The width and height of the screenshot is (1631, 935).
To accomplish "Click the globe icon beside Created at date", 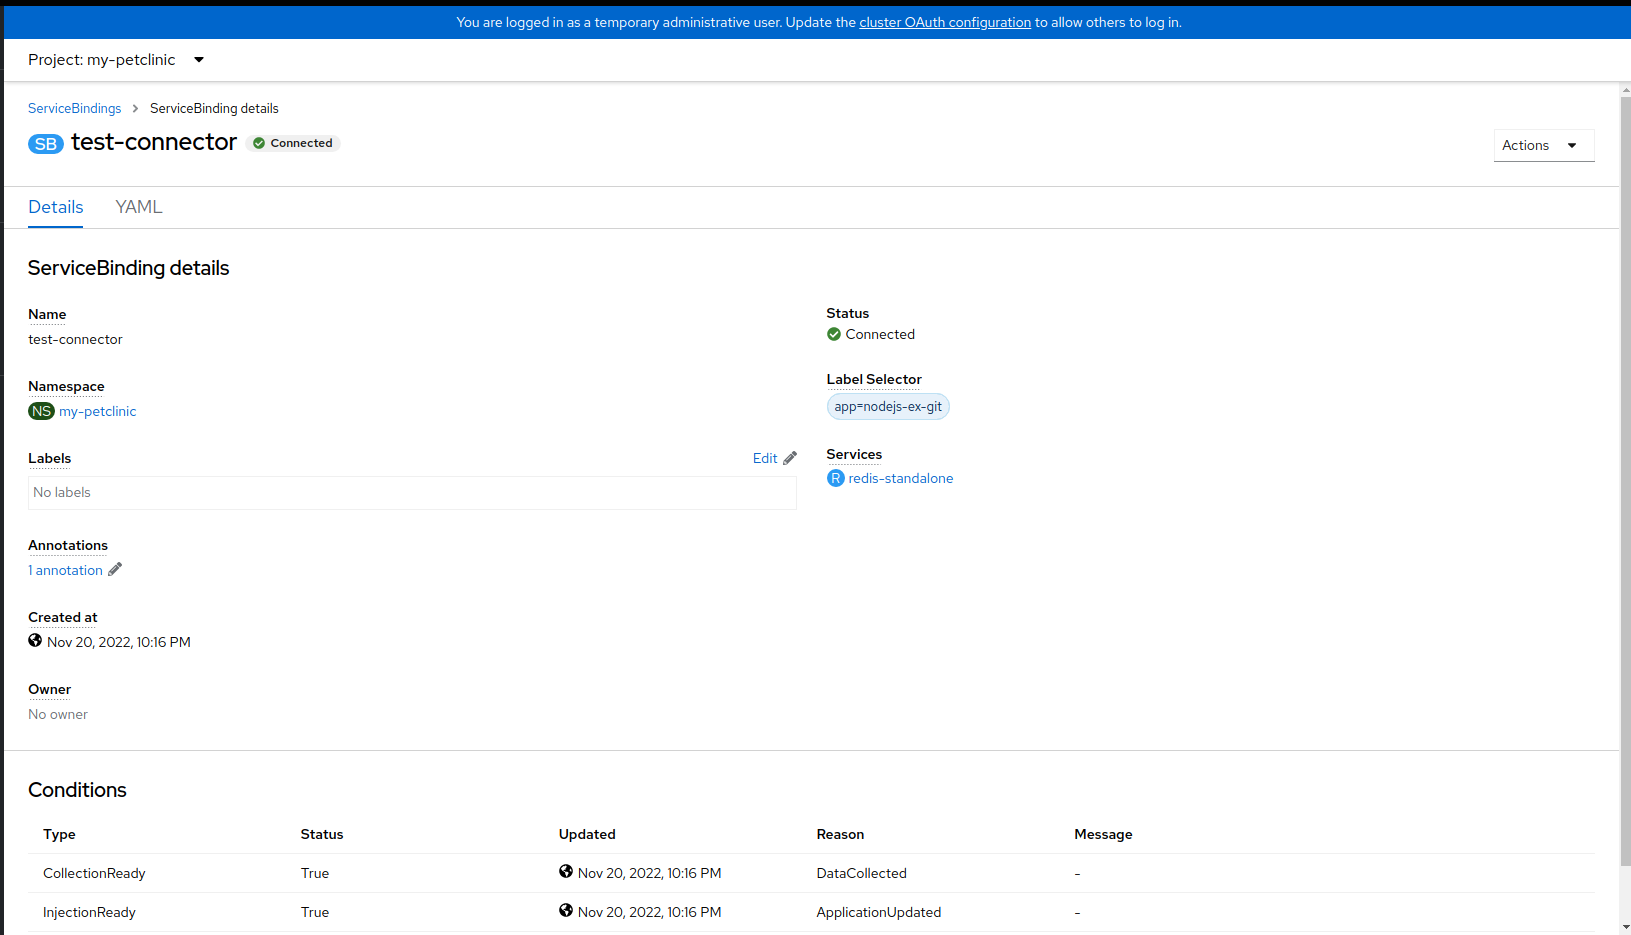I will click(35, 641).
